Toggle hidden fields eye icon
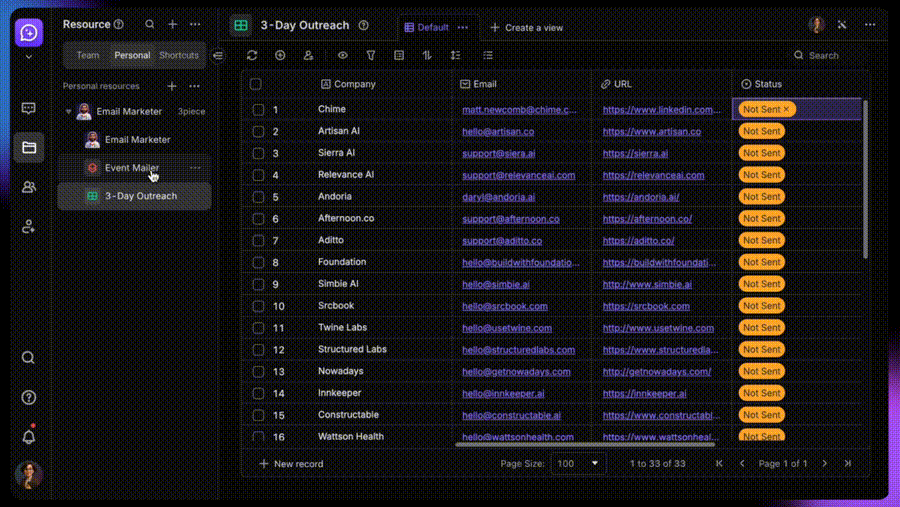Viewport: 900px width, 507px height. pyautogui.click(x=343, y=55)
